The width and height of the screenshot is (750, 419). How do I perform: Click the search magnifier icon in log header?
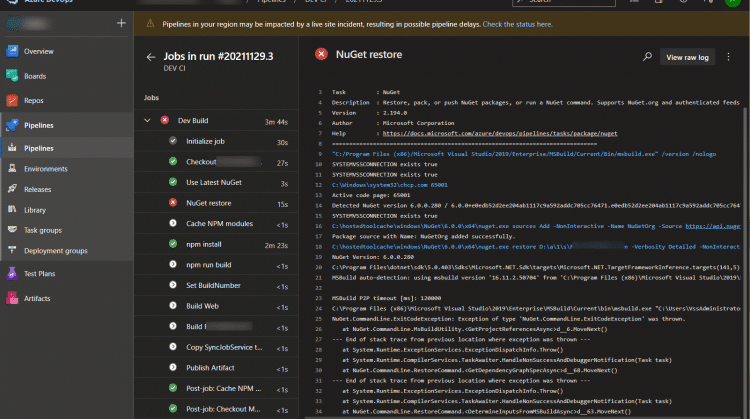[x=647, y=57]
